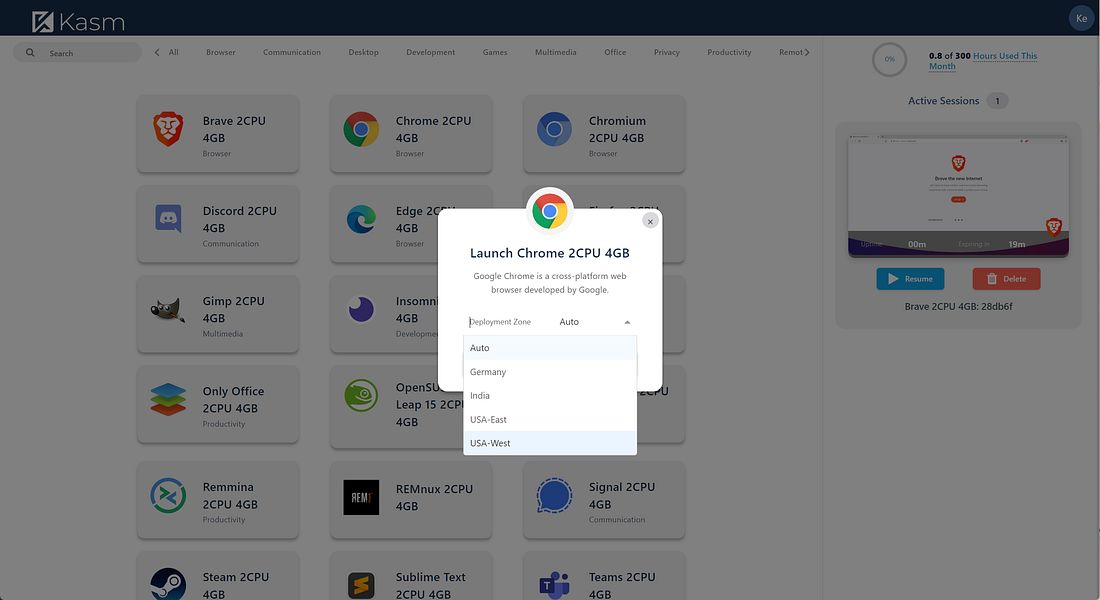Open the Edge browser workspace icon
This screenshot has height=600, width=1100.
(360, 219)
